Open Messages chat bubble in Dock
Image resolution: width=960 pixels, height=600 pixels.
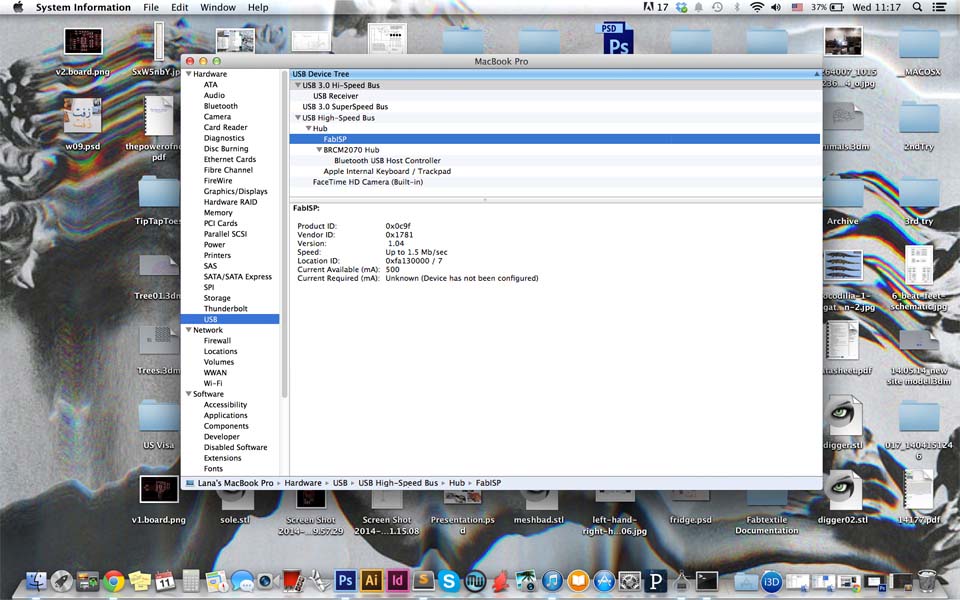coord(242,580)
